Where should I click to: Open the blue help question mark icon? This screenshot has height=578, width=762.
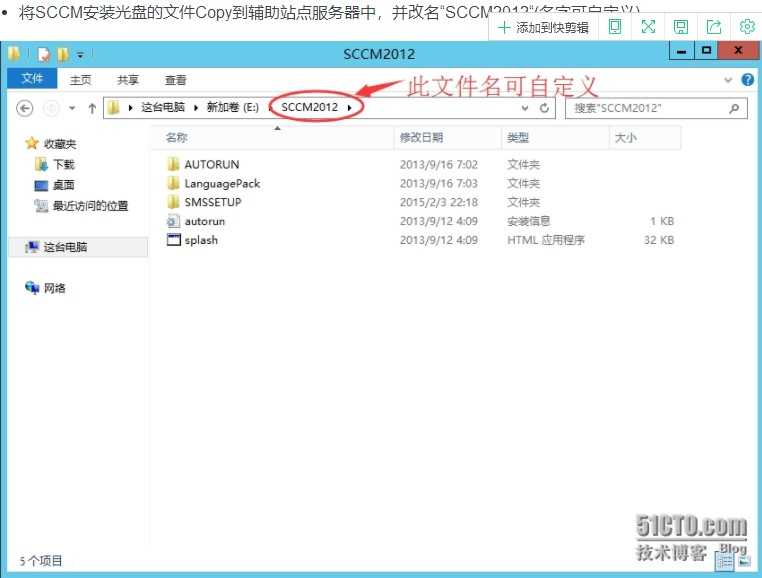tap(747, 80)
